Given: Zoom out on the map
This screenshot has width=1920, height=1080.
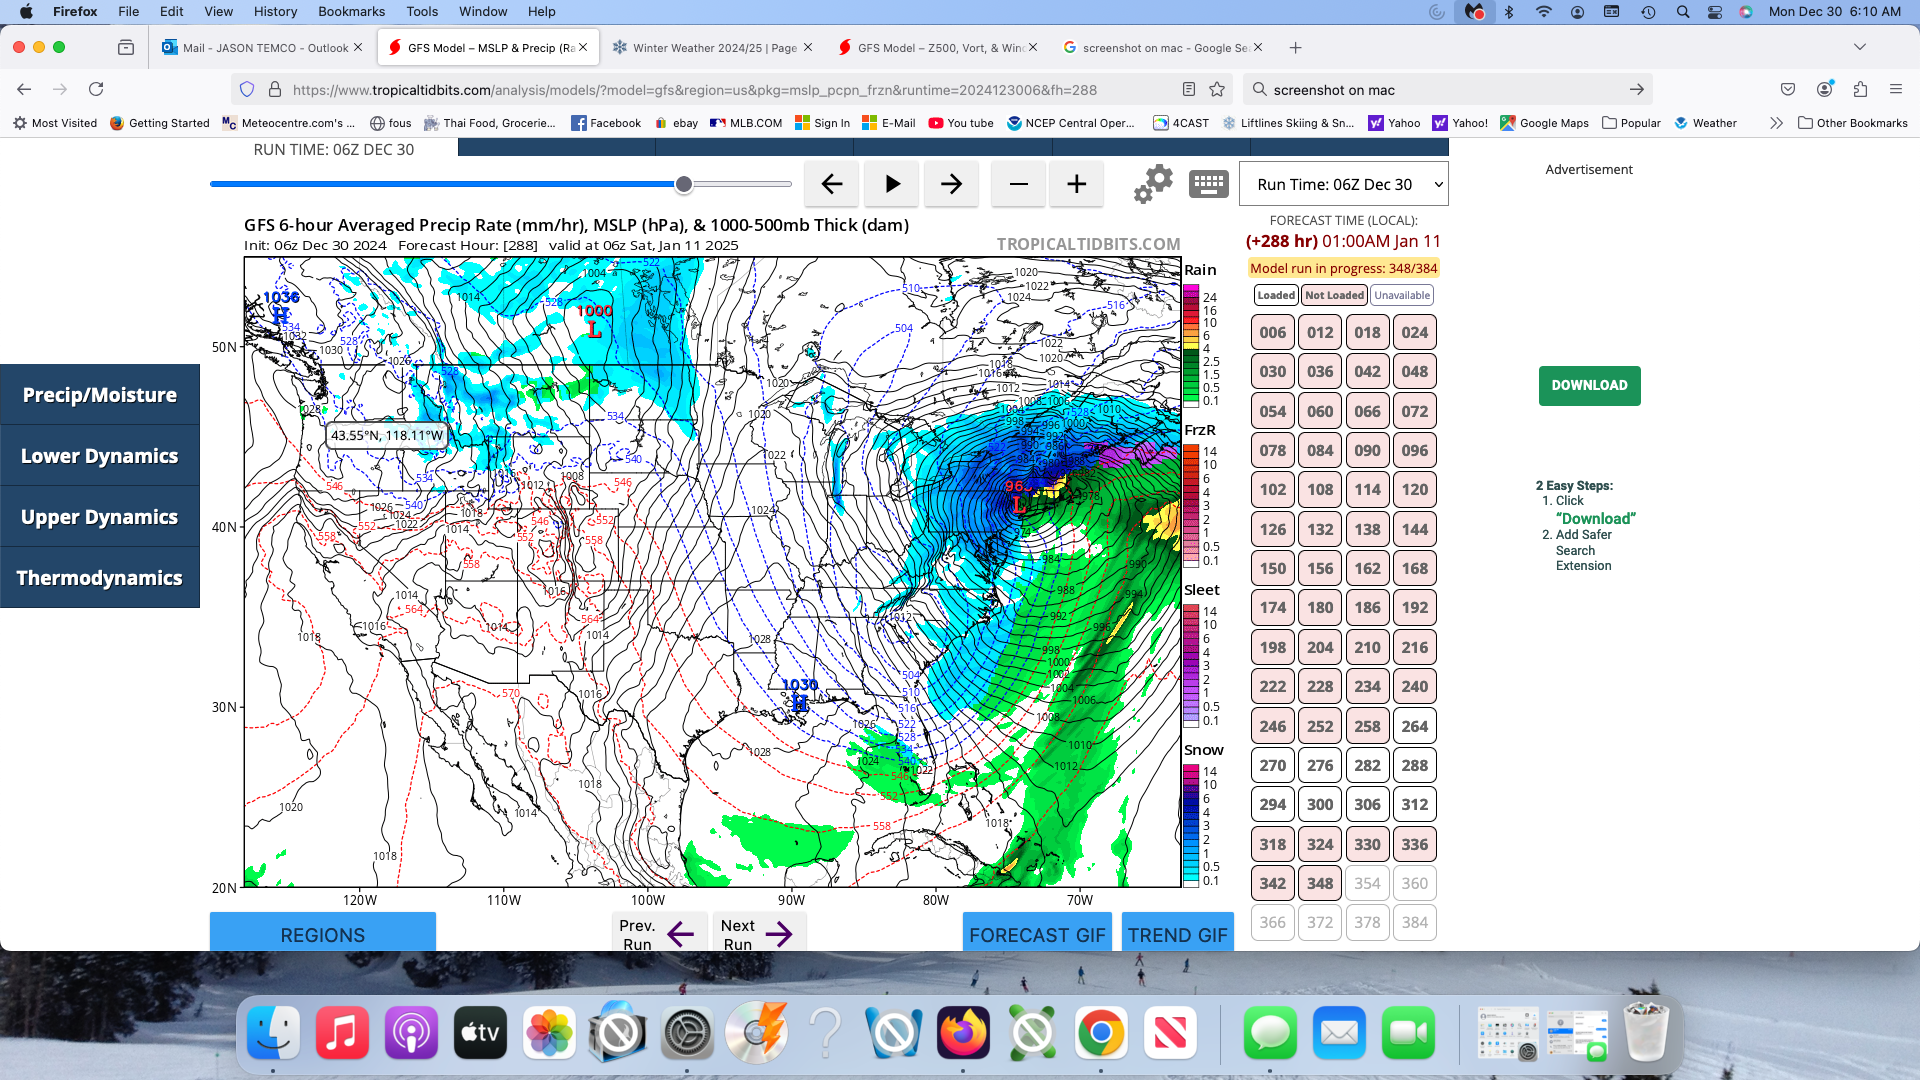Looking at the screenshot, I should click(1018, 184).
